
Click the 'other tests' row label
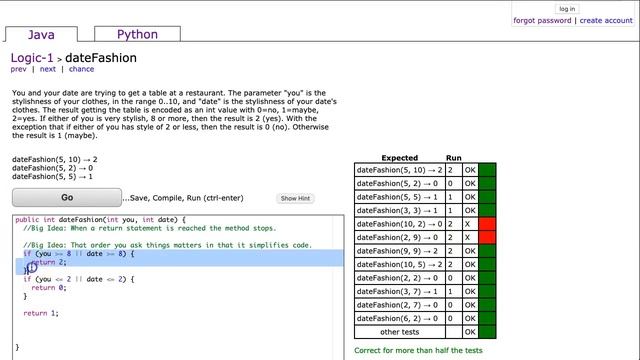click(400, 332)
